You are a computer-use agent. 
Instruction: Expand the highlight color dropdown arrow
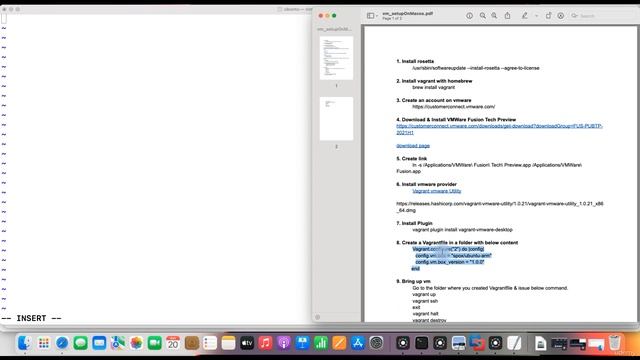point(536,16)
